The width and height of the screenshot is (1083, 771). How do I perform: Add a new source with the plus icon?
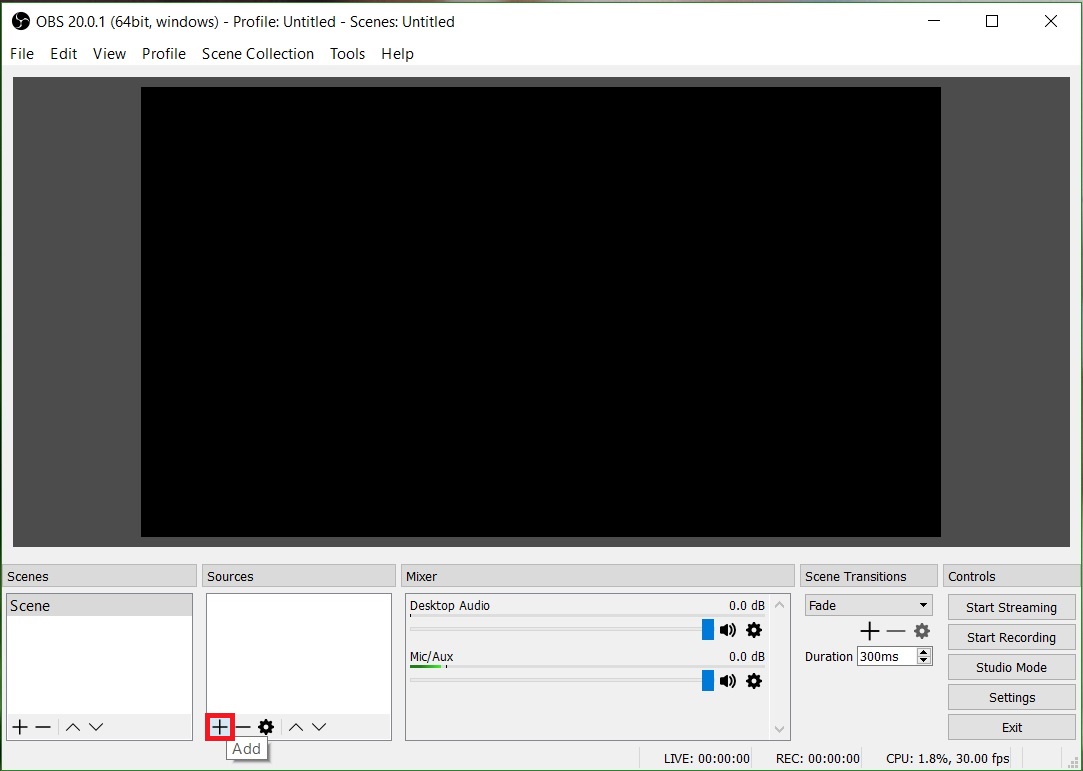point(219,727)
